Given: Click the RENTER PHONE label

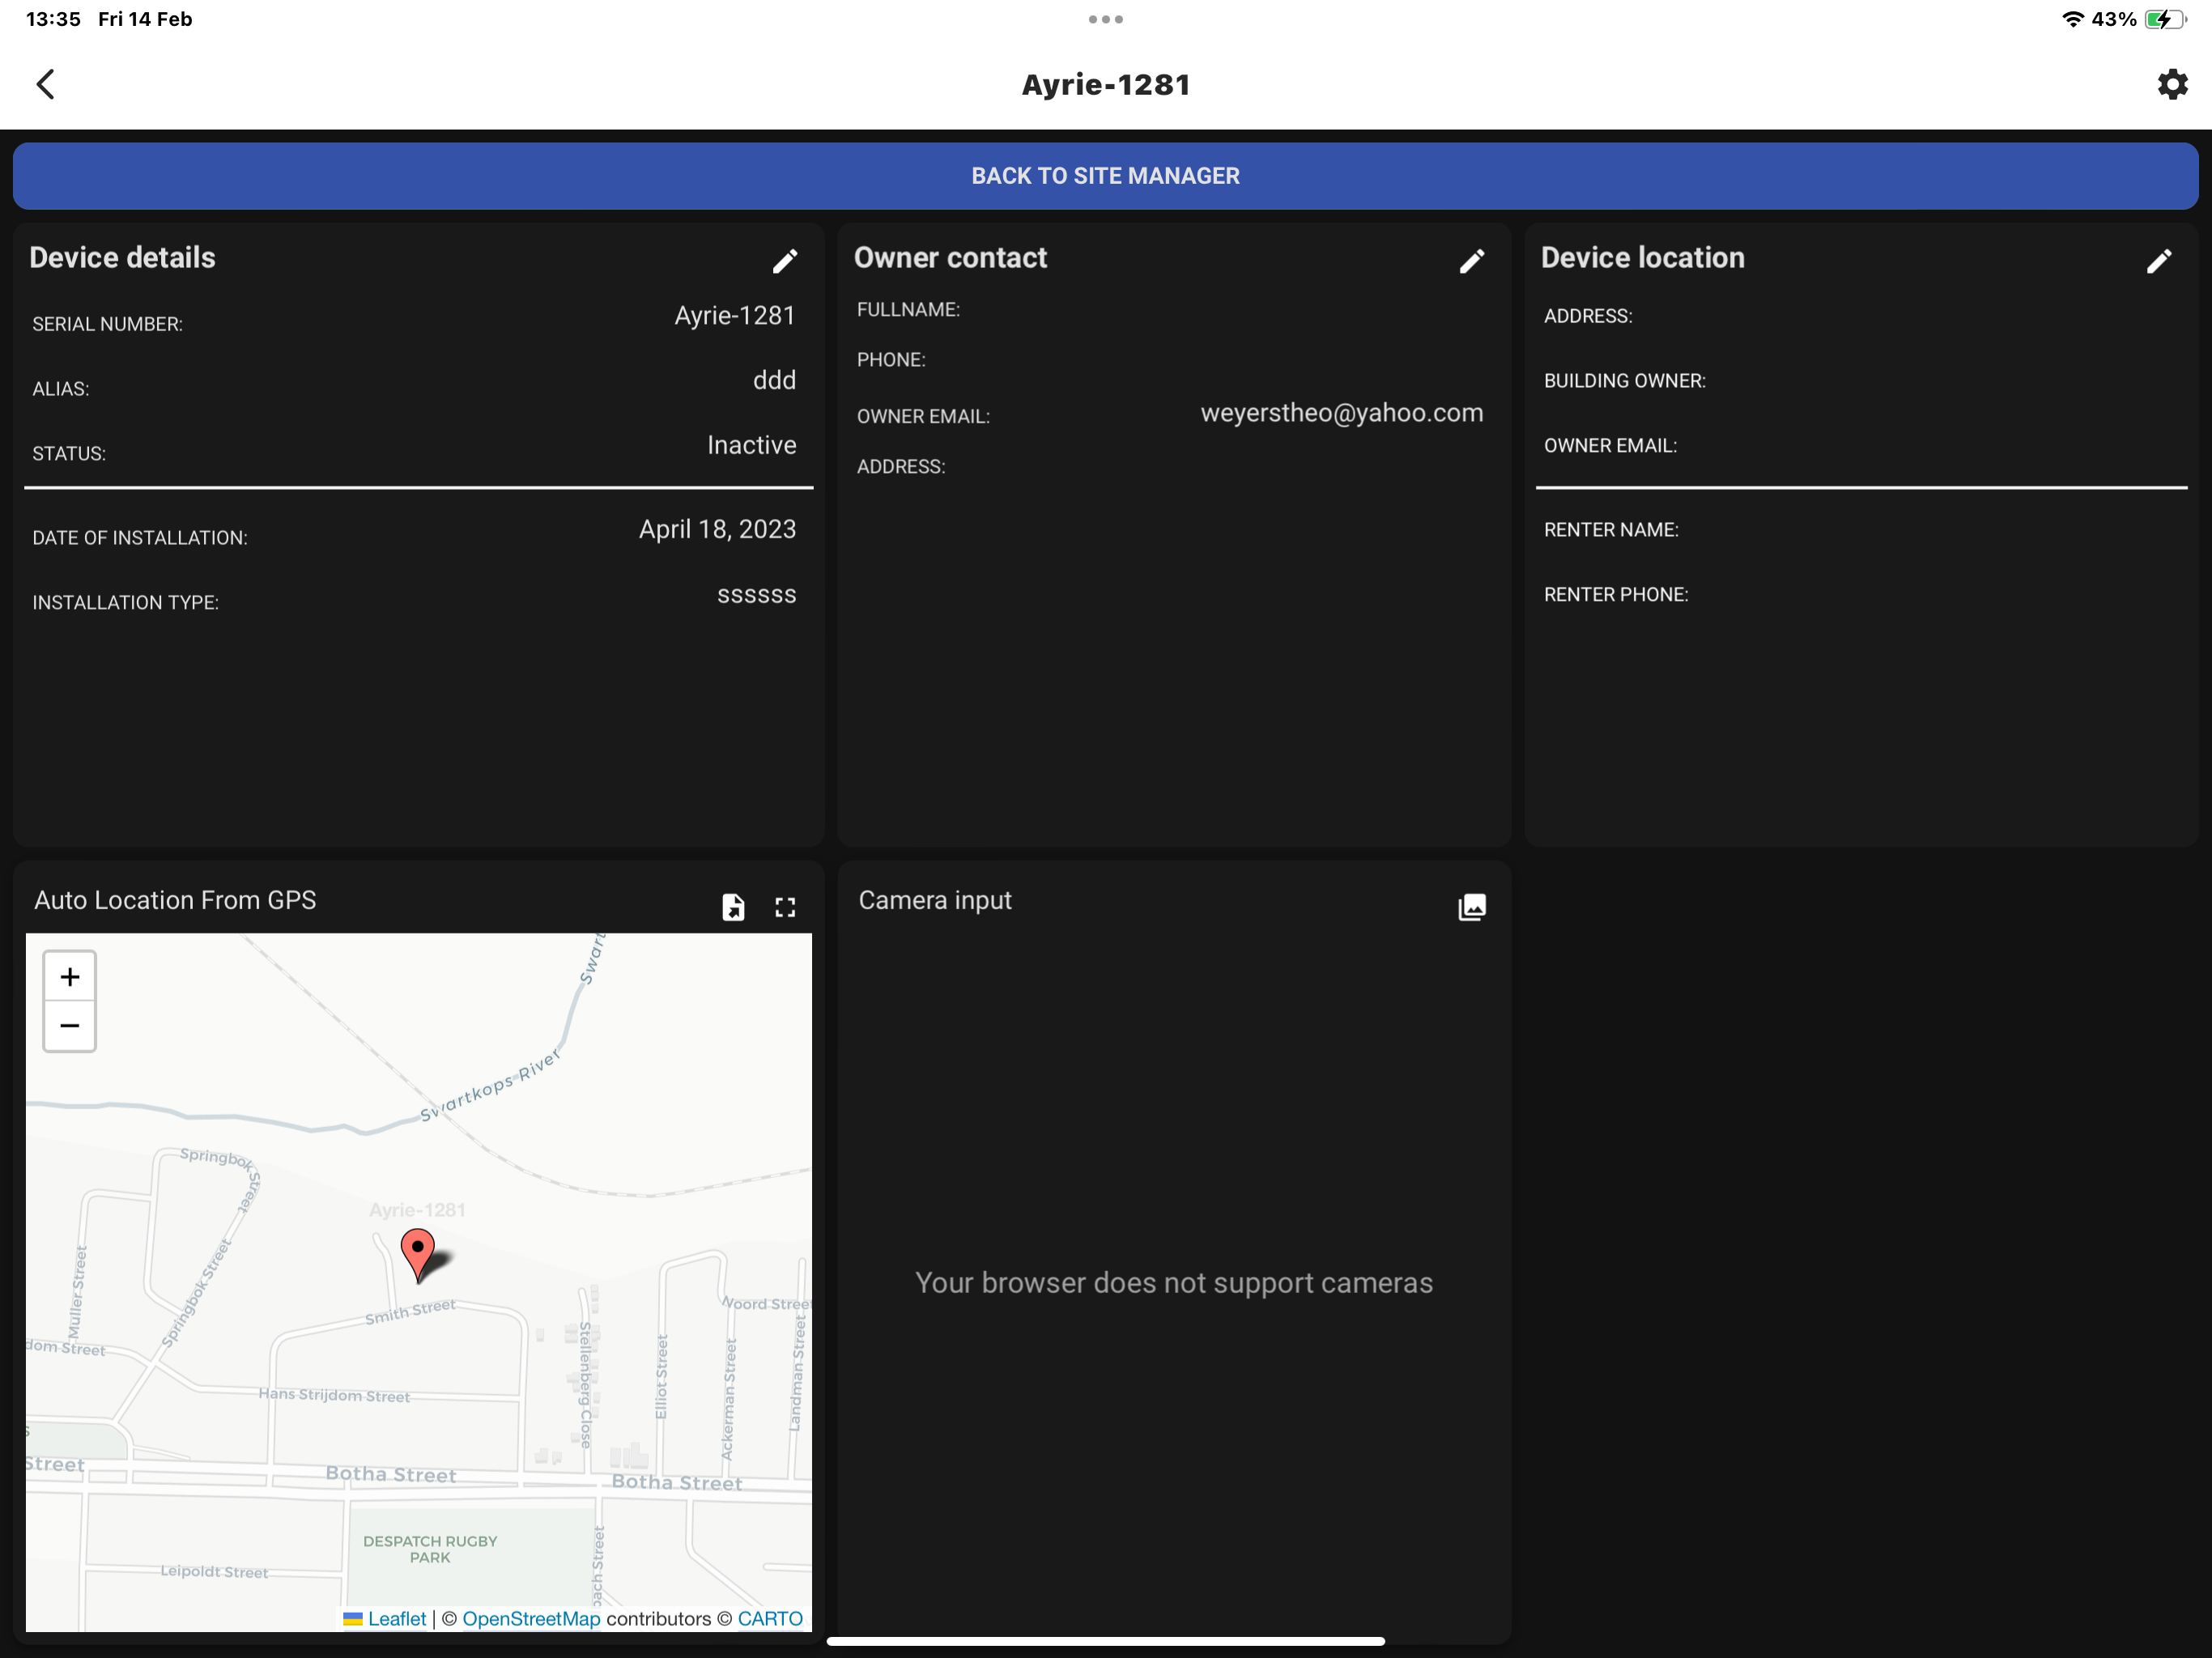Looking at the screenshot, I should [1616, 595].
